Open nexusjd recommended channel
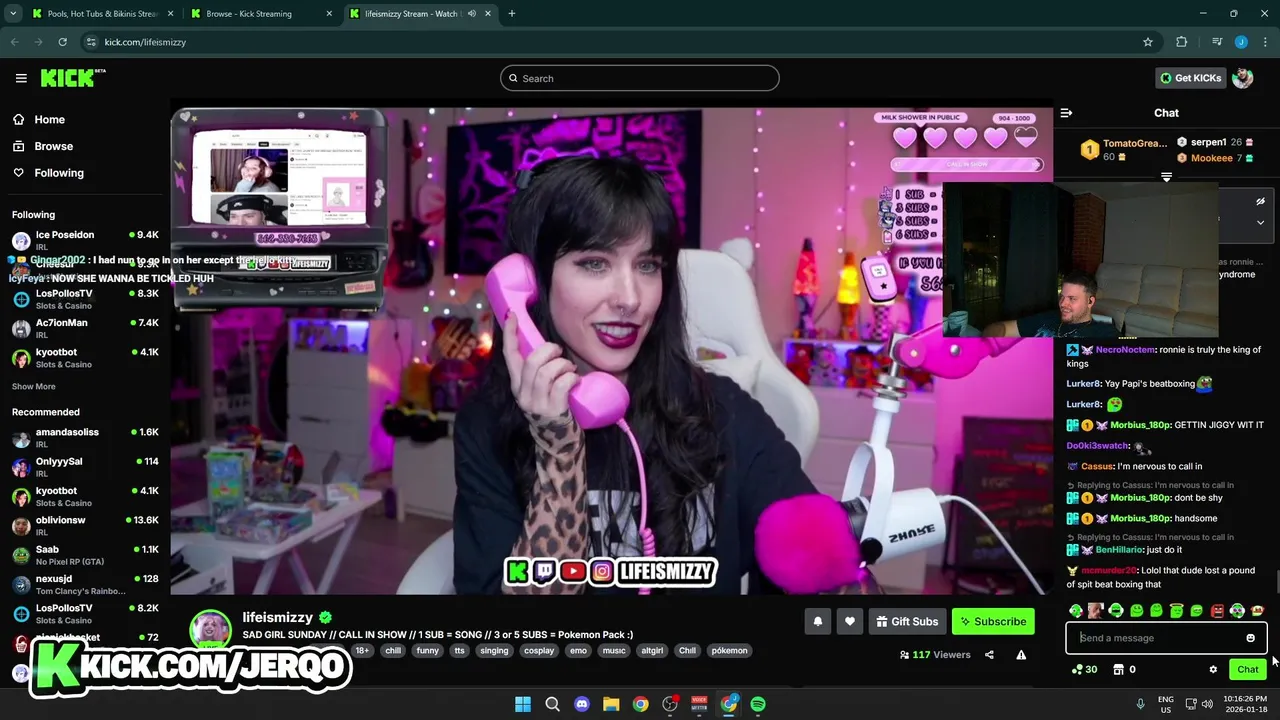Screen dimensions: 1280x720 [85, 584]
